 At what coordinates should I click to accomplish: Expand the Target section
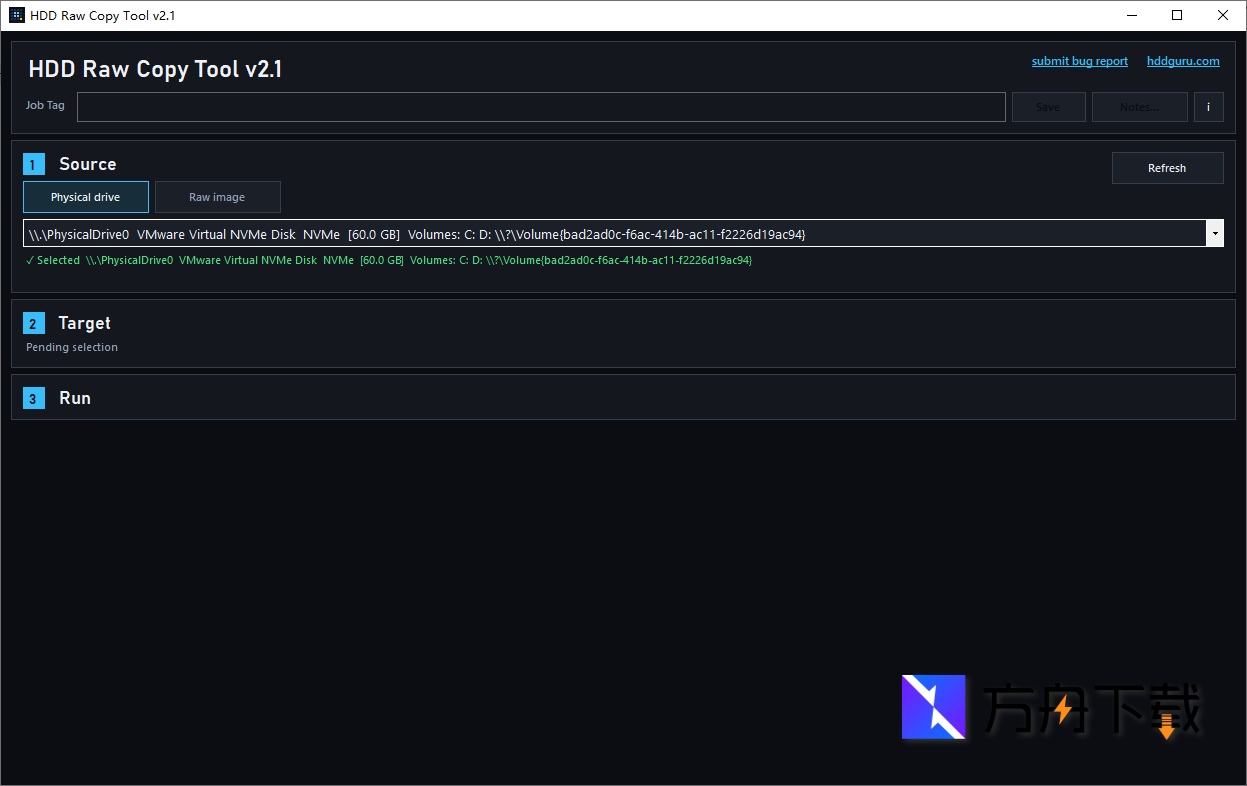coord(85,323)
